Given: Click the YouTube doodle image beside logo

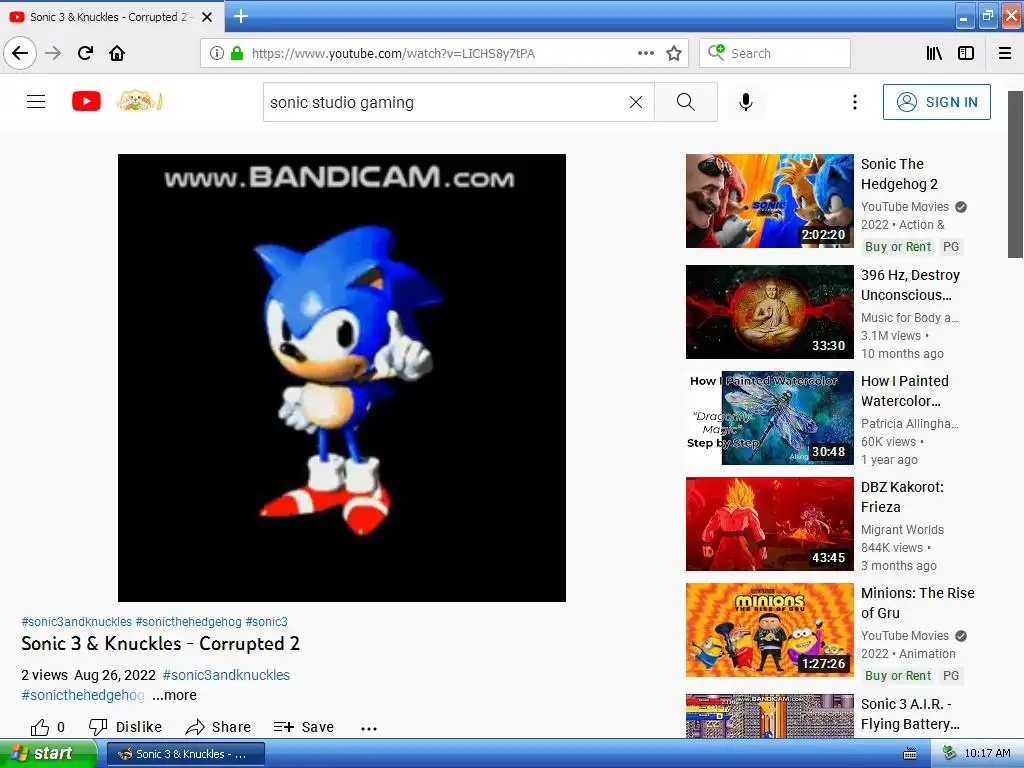Looking at the screenshot, I should click(139, 101).
